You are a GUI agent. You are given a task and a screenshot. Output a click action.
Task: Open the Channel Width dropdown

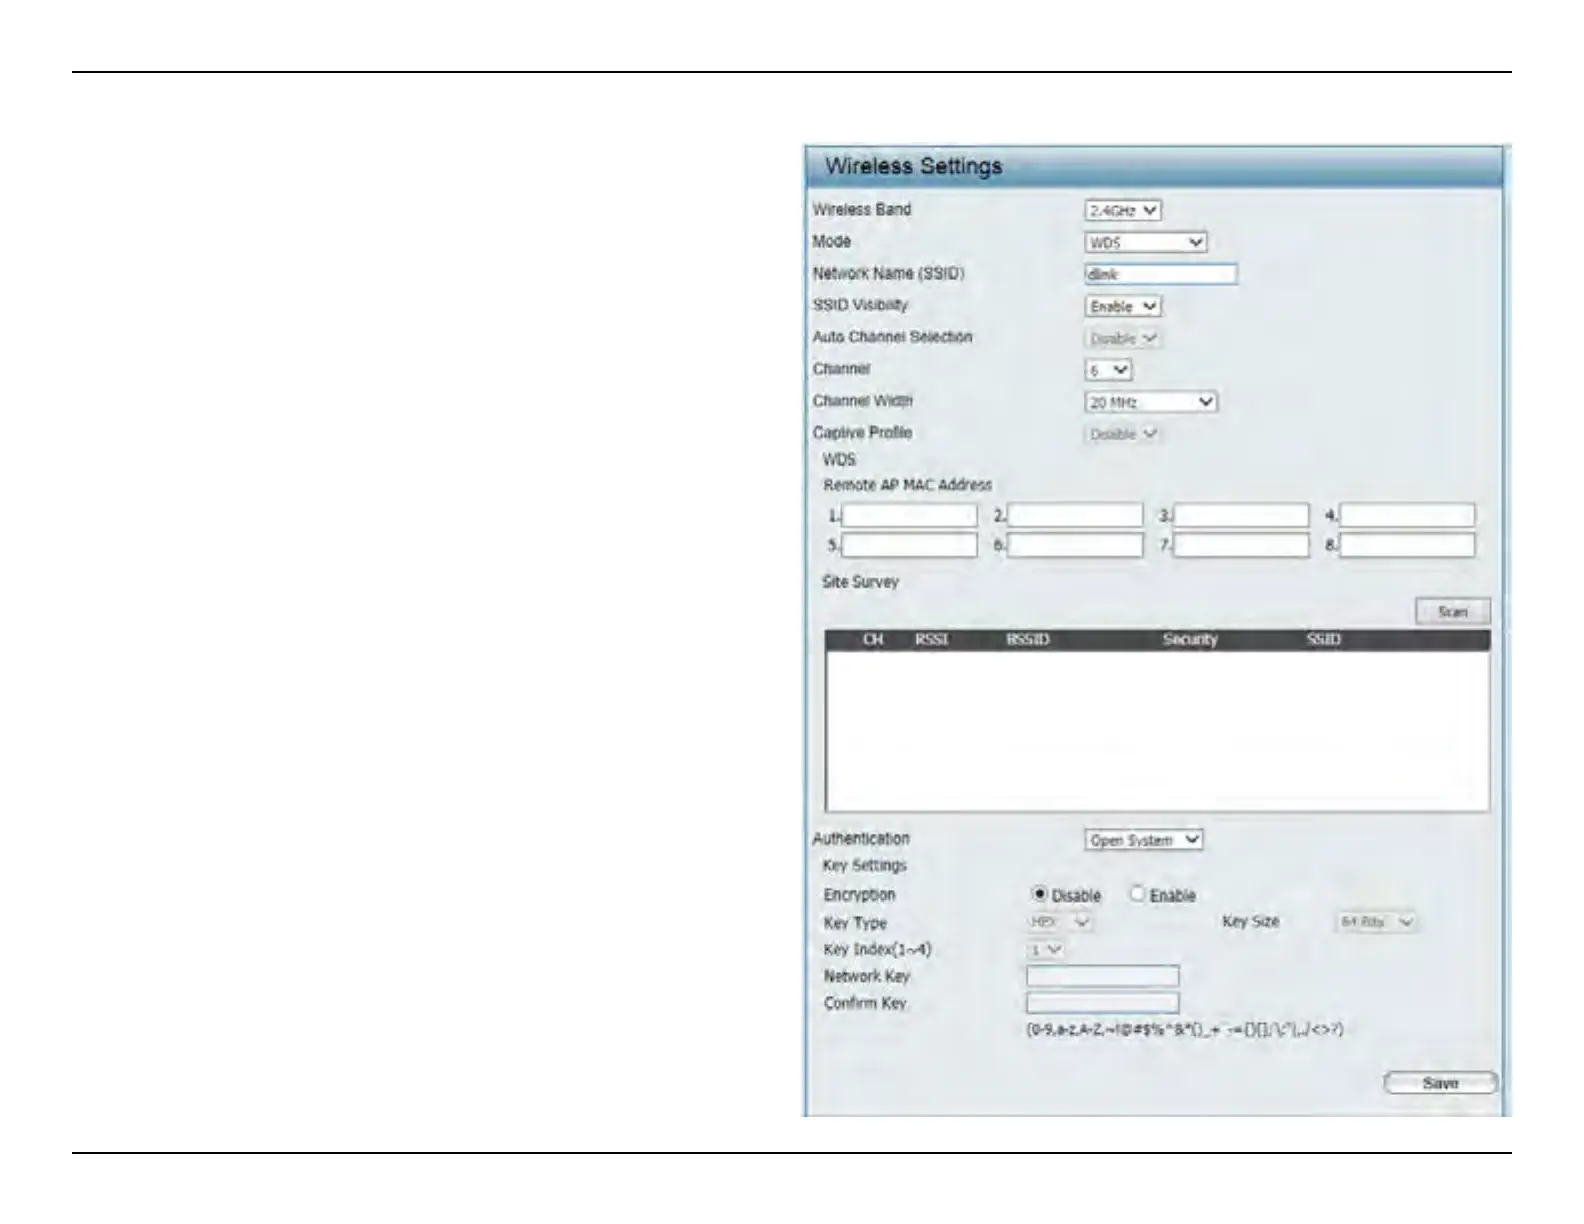tap(1151, 402)
